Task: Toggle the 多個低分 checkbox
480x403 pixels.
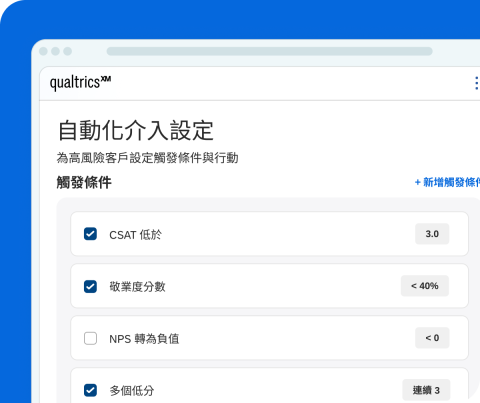Action: pyautogui.click(x=90, y=390)
